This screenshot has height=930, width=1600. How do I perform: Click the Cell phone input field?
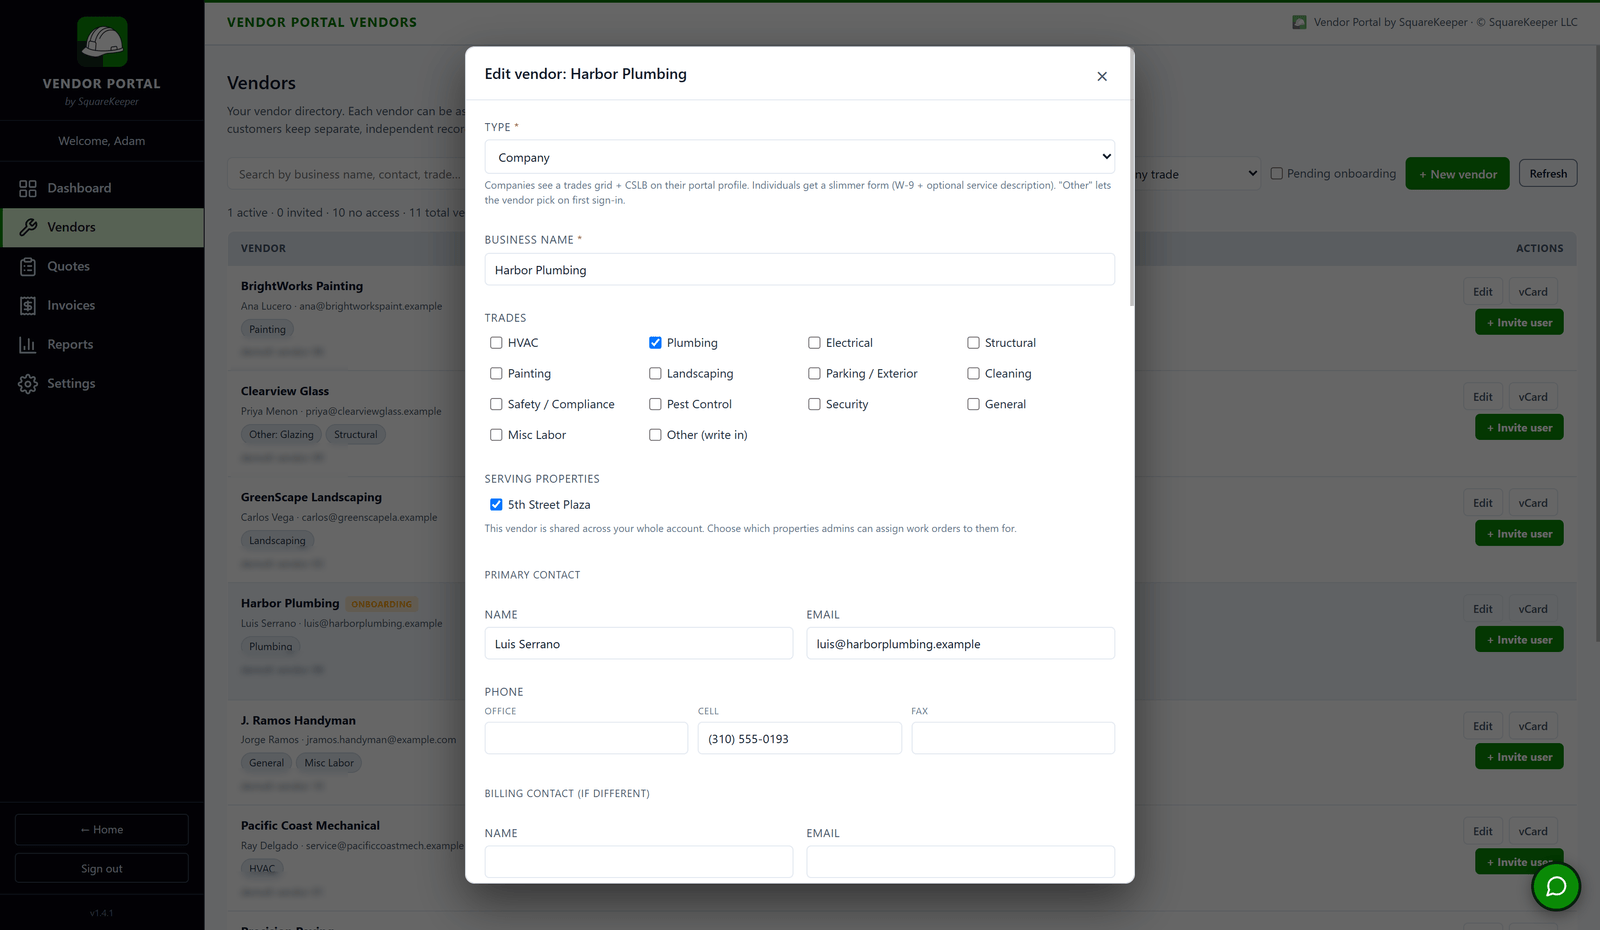point(800,738)
